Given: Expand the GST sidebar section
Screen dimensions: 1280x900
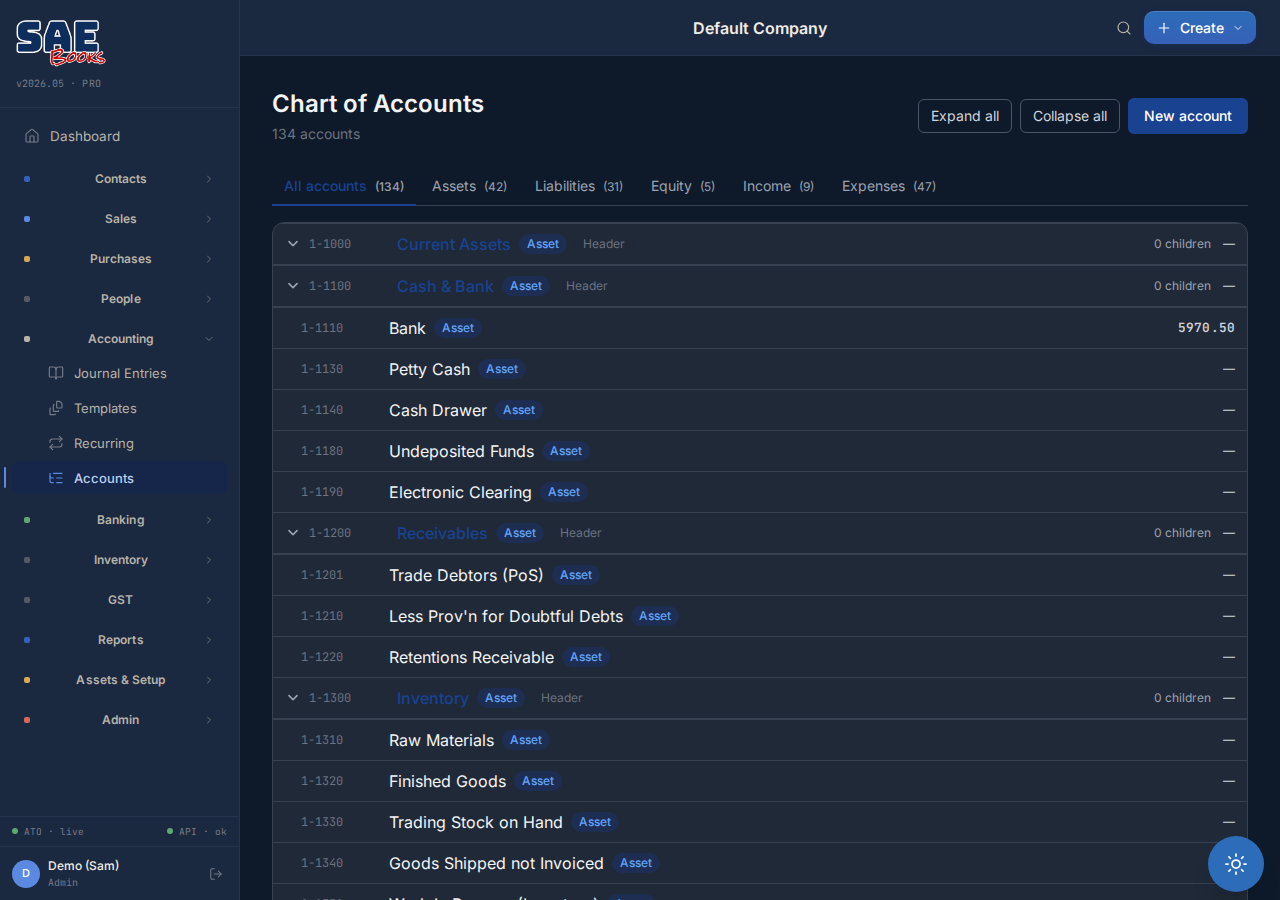Looking at the screenshot, I should (120, 600).
